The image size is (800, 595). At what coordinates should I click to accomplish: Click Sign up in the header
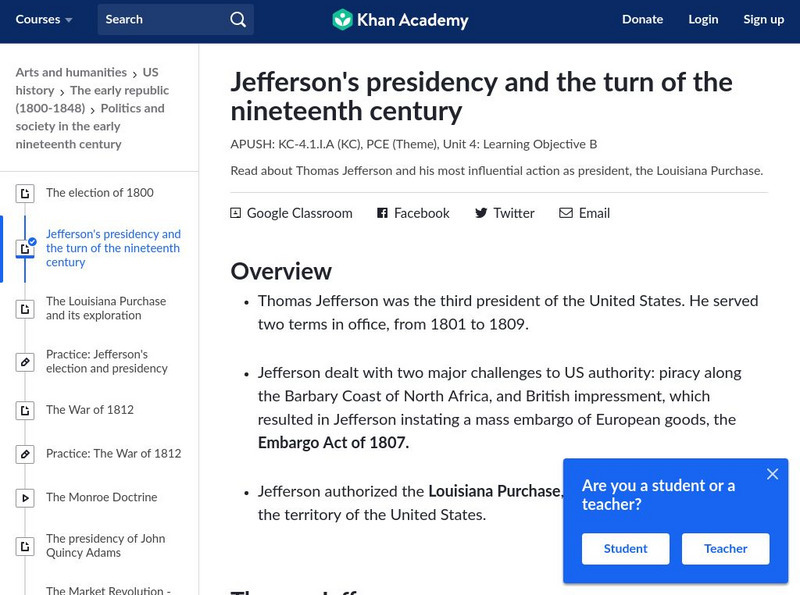[x=763, y=20]
